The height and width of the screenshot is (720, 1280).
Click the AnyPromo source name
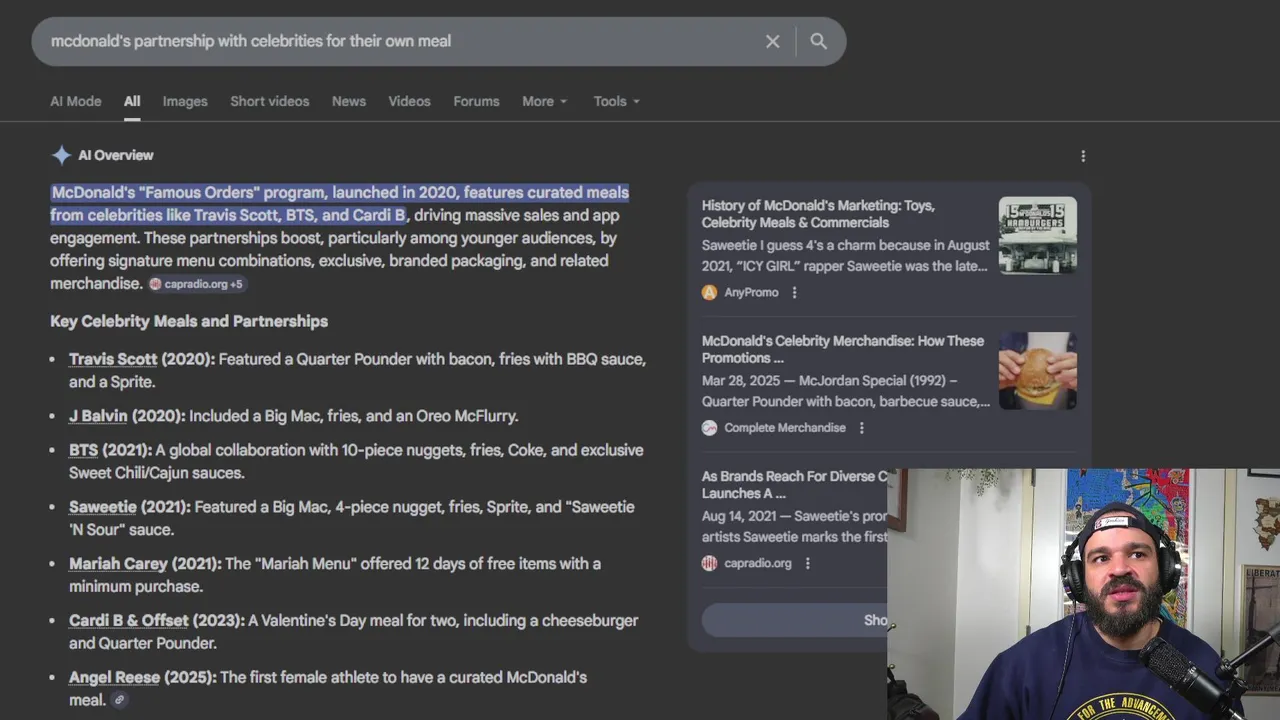pyautogui.click(x=751, y=292)
